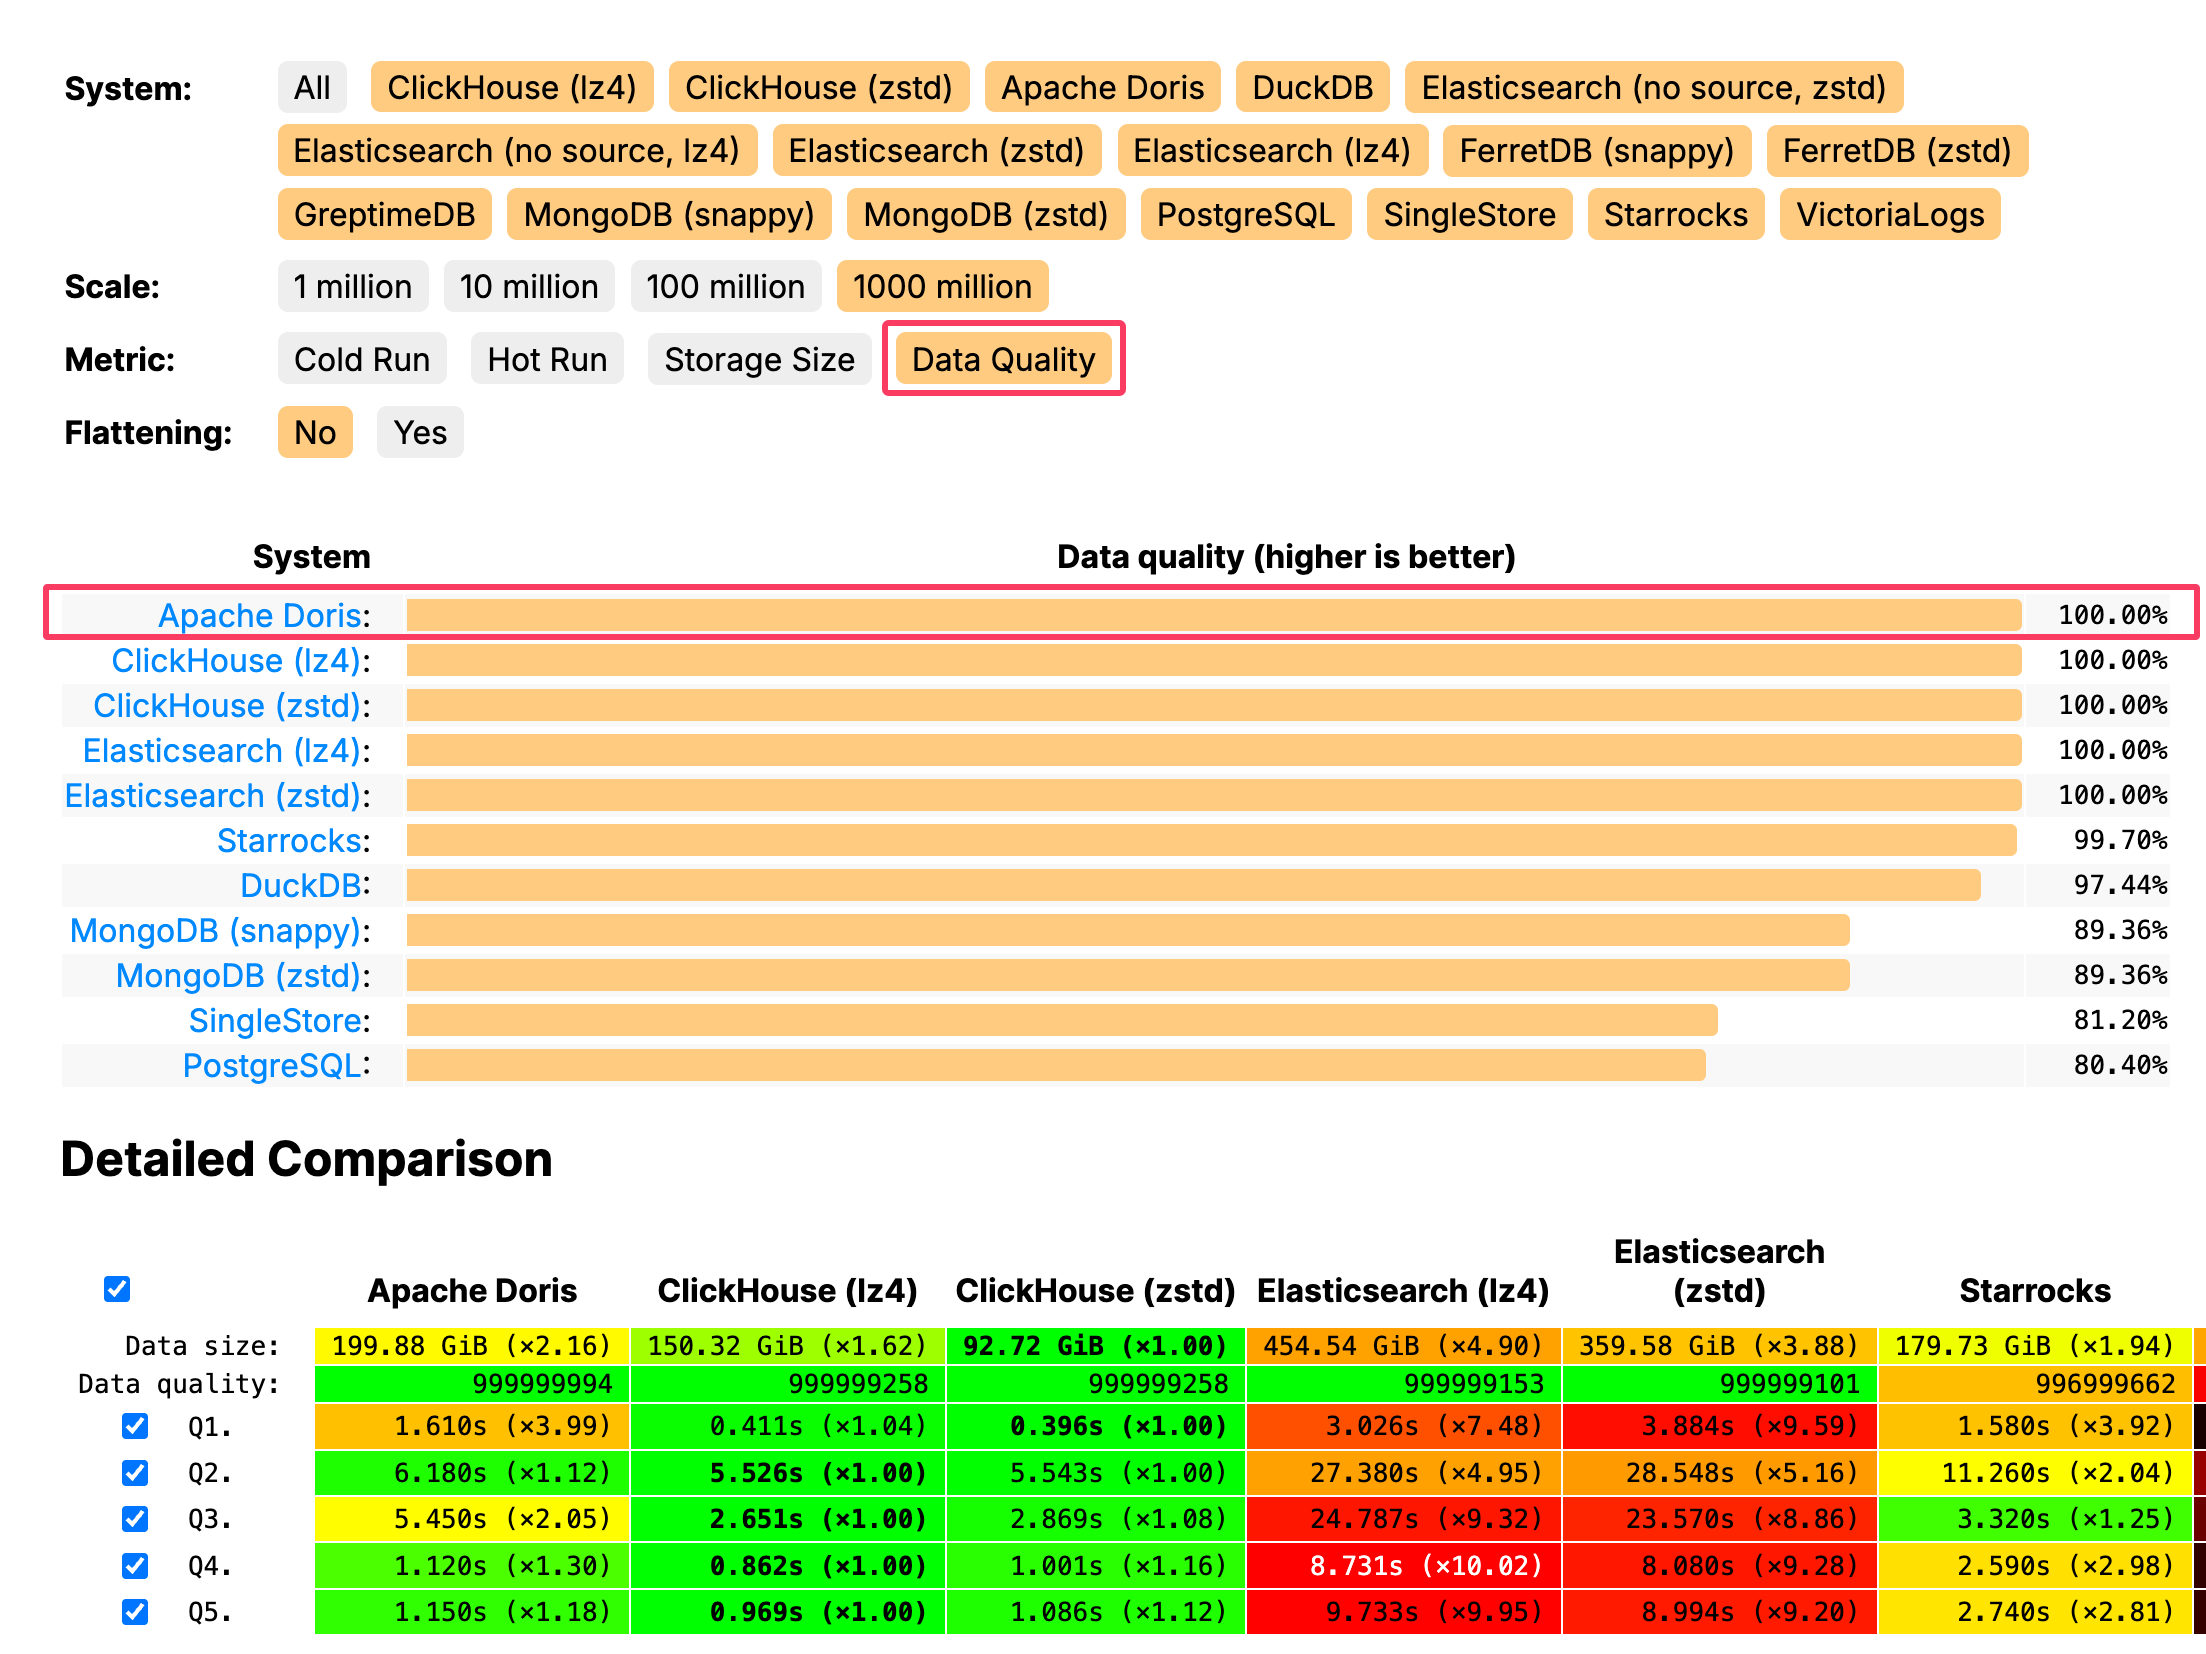Uncheck the Q1 row checkbox
The image size is (2206, 1654).
pos(135,1427)
